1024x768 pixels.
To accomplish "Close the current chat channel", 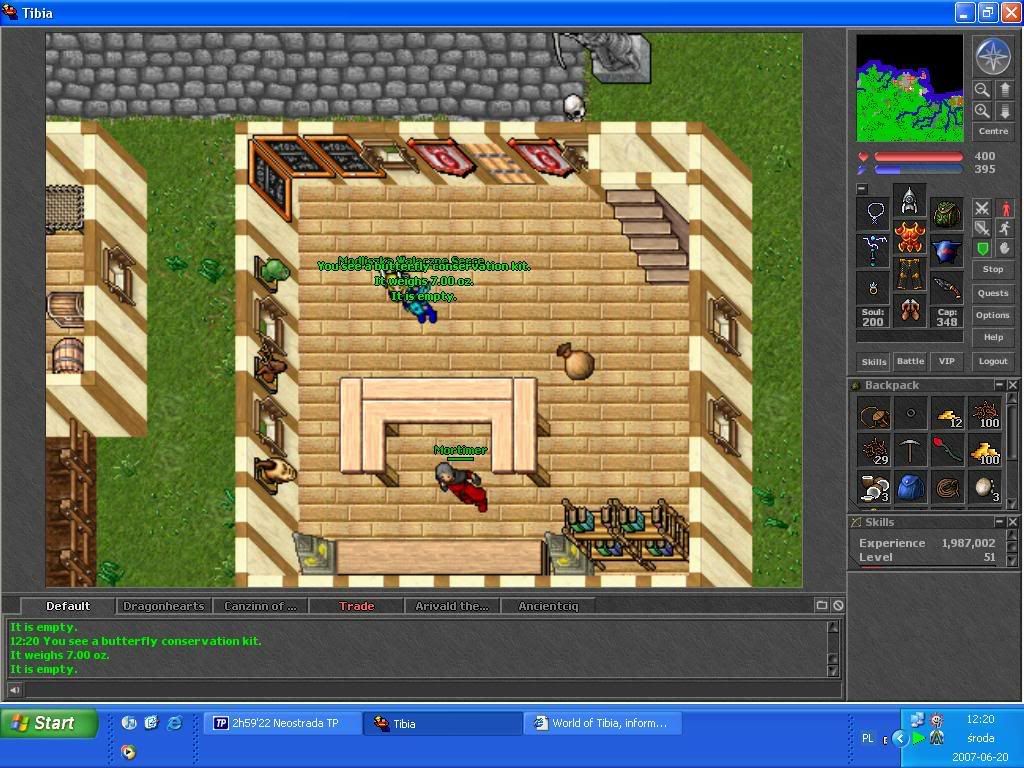I will pos(838,605).
